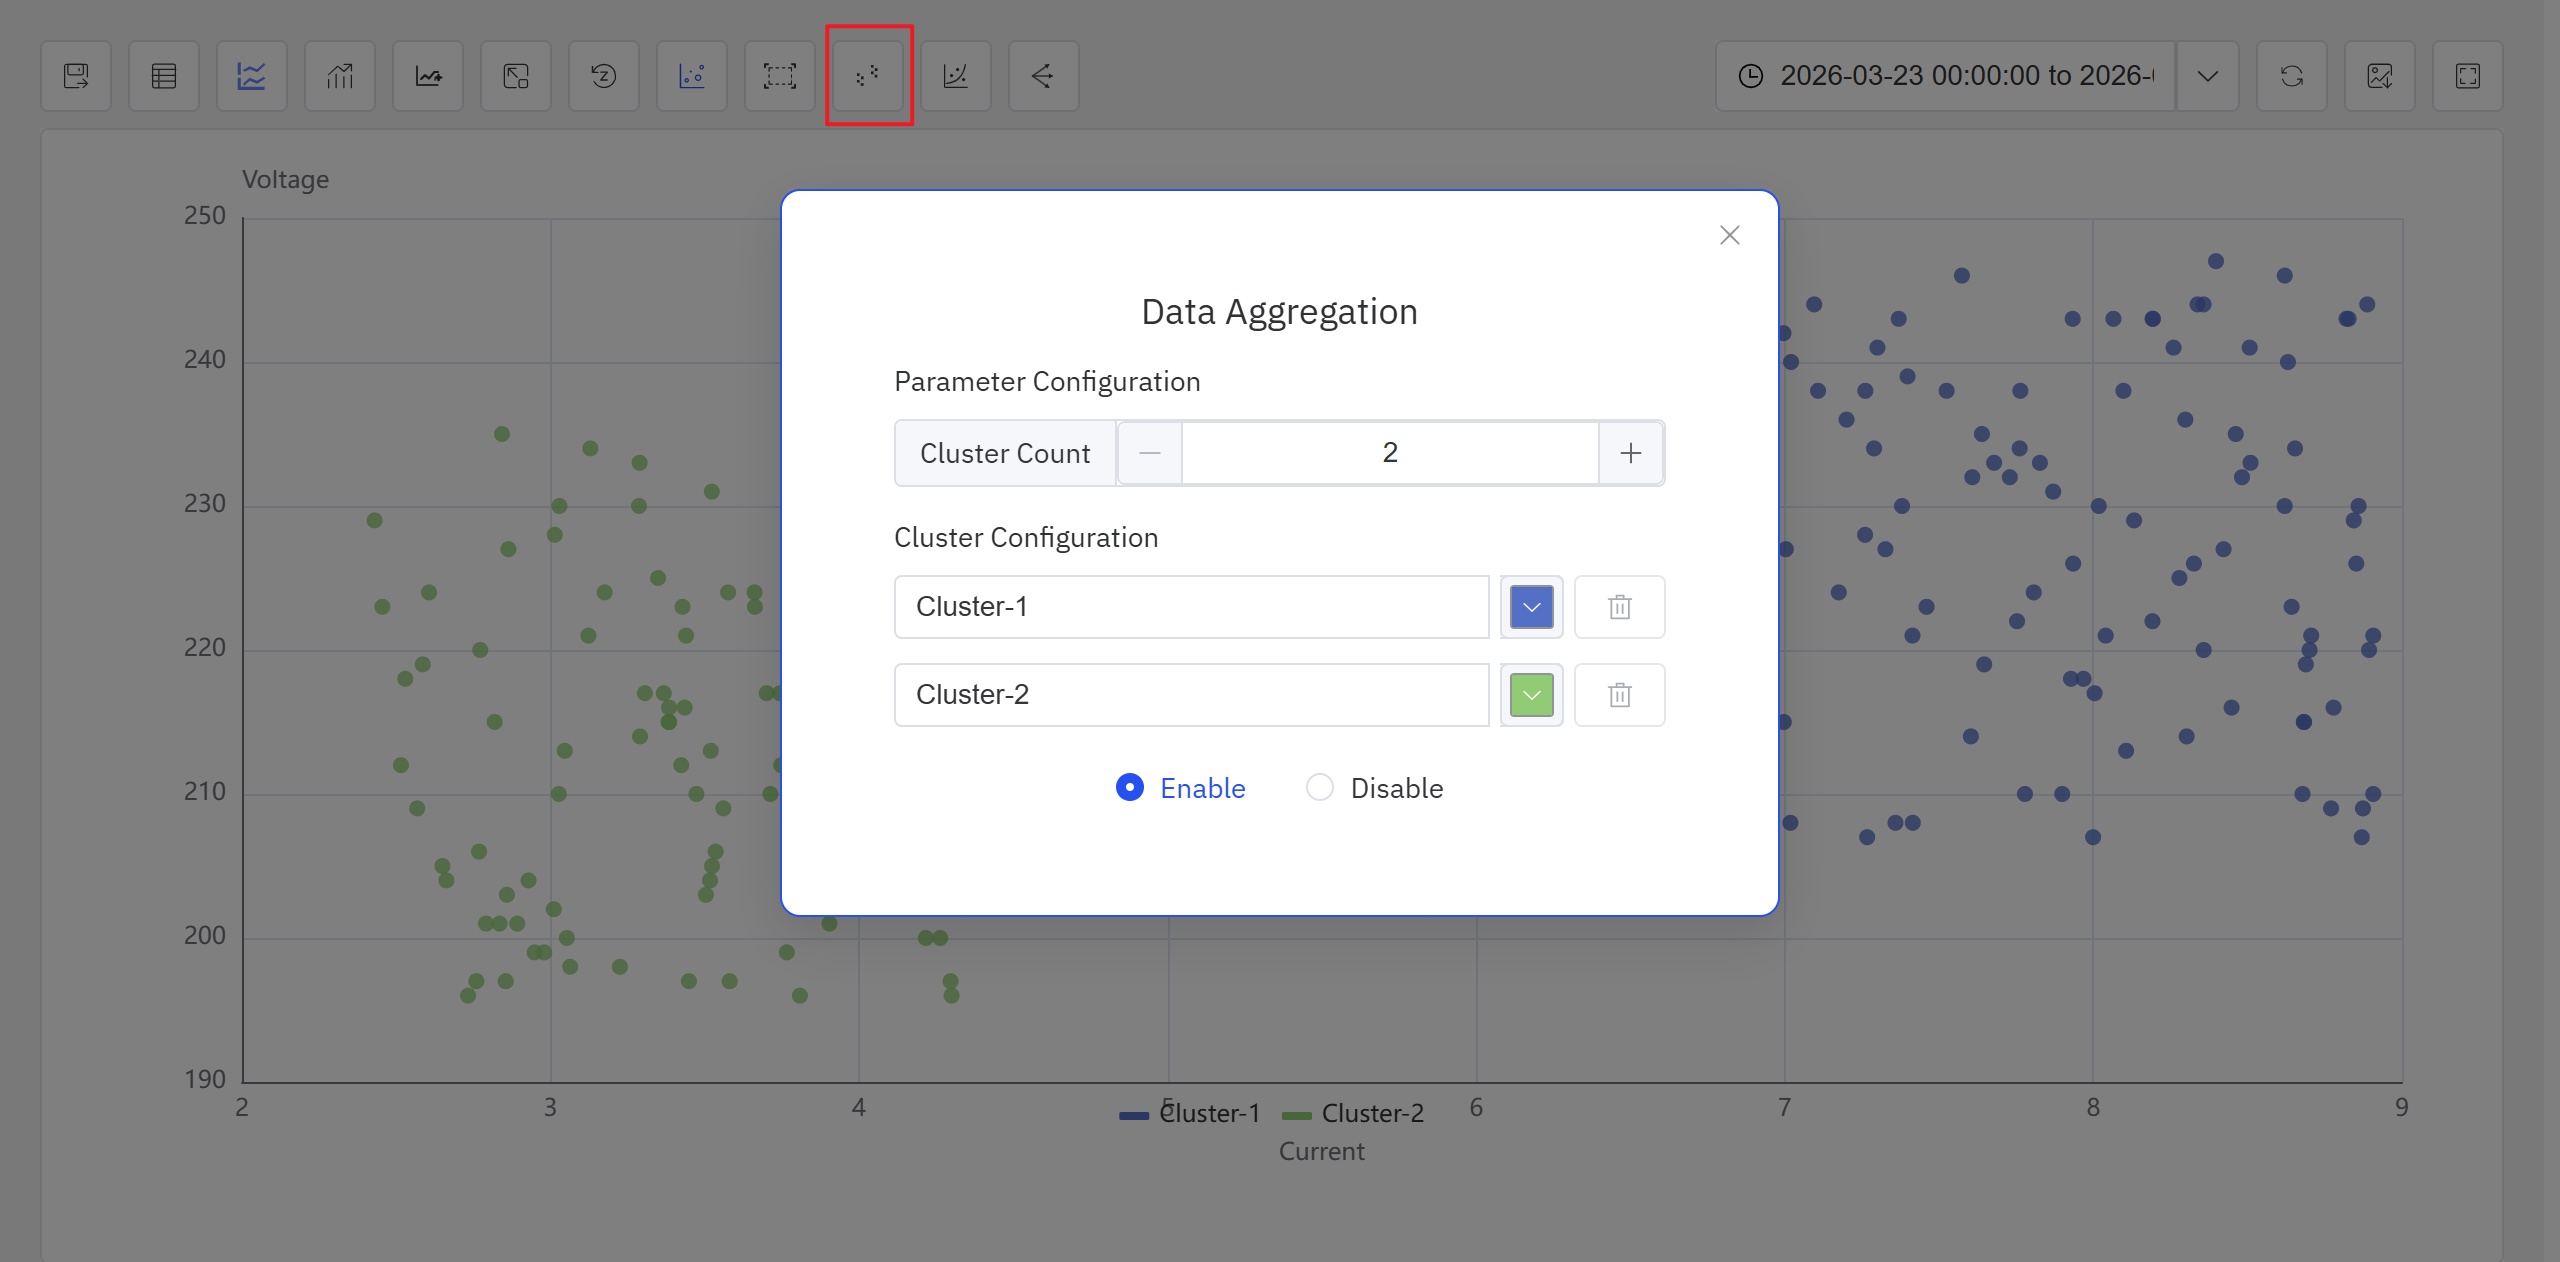Switch to the bar chart icon

(339, 75)
